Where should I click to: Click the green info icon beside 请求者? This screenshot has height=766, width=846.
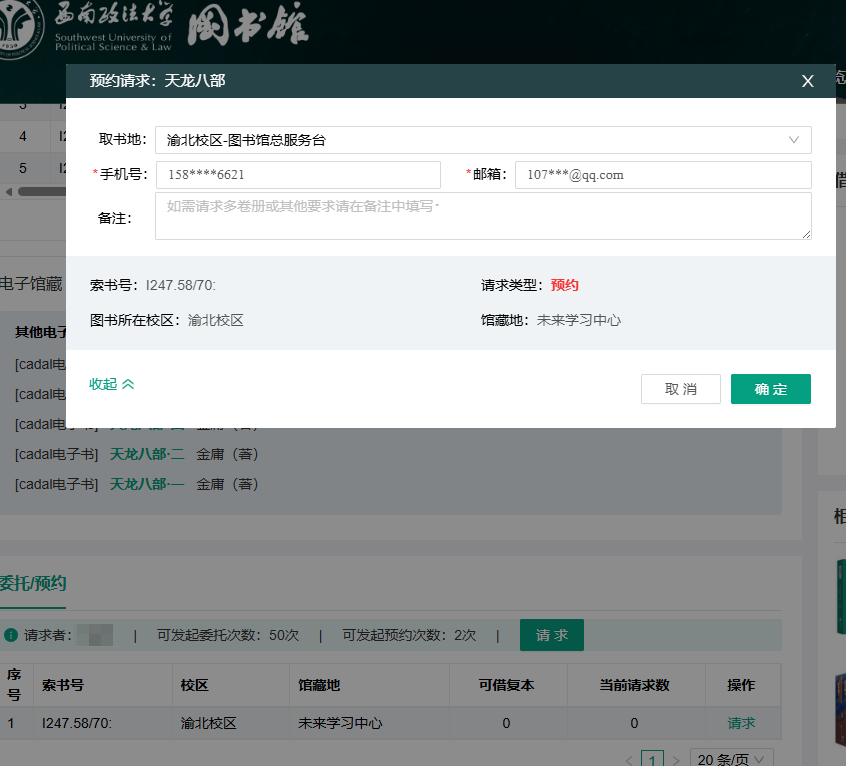point(11,635)
